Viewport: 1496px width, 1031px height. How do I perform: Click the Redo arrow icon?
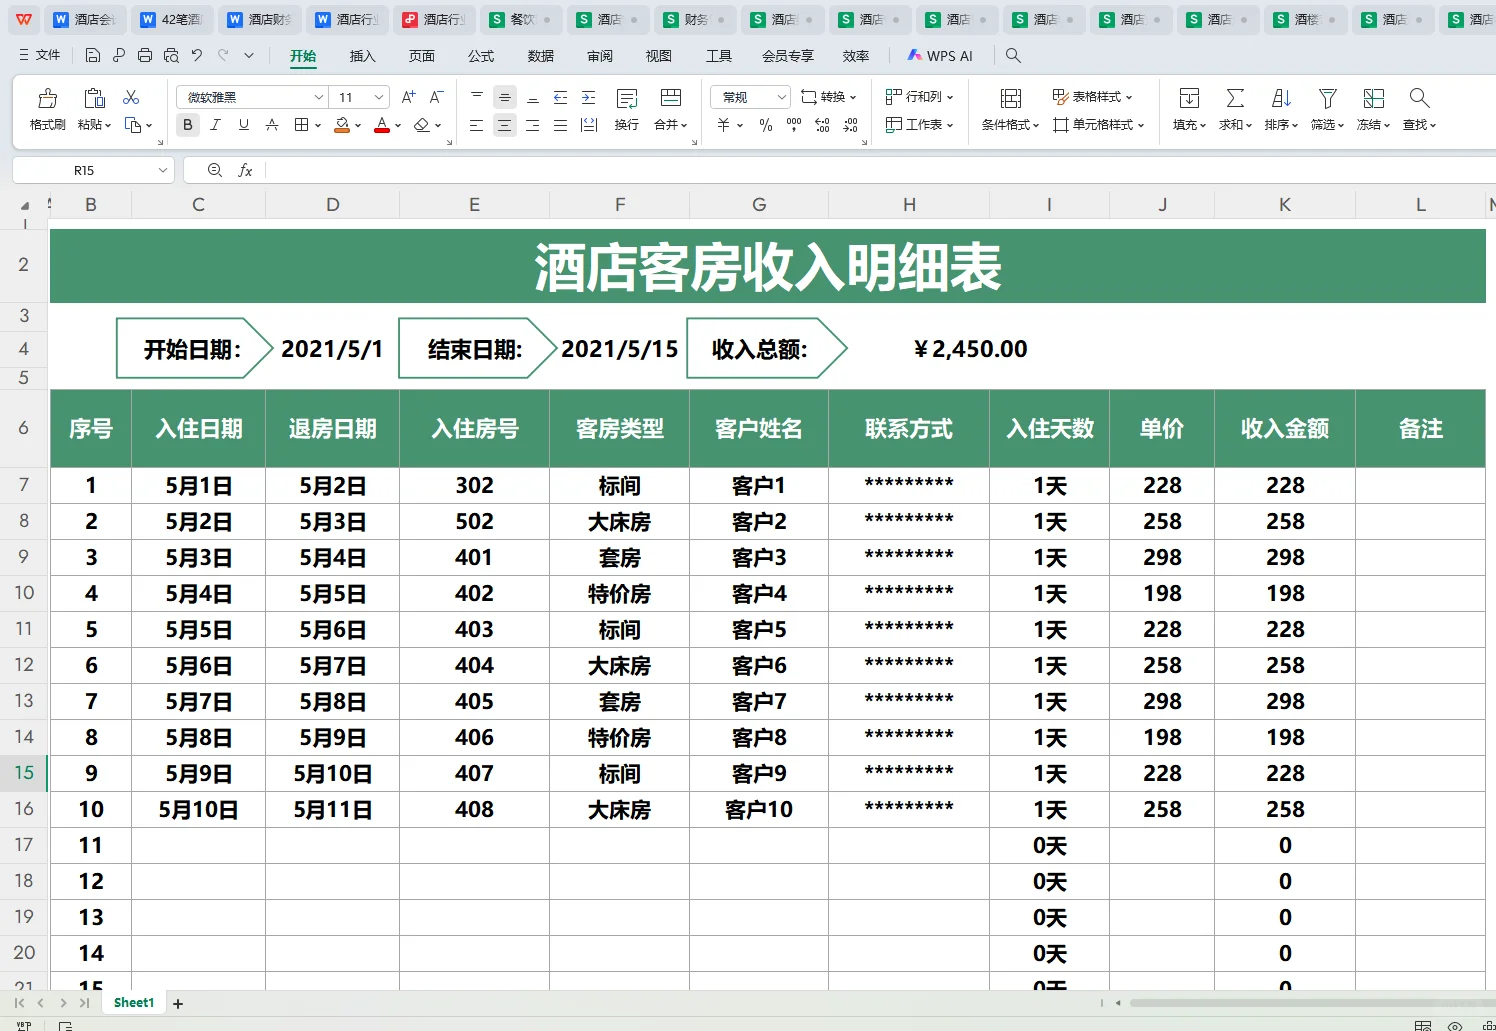pyautogui.click(x=223, y=56)
